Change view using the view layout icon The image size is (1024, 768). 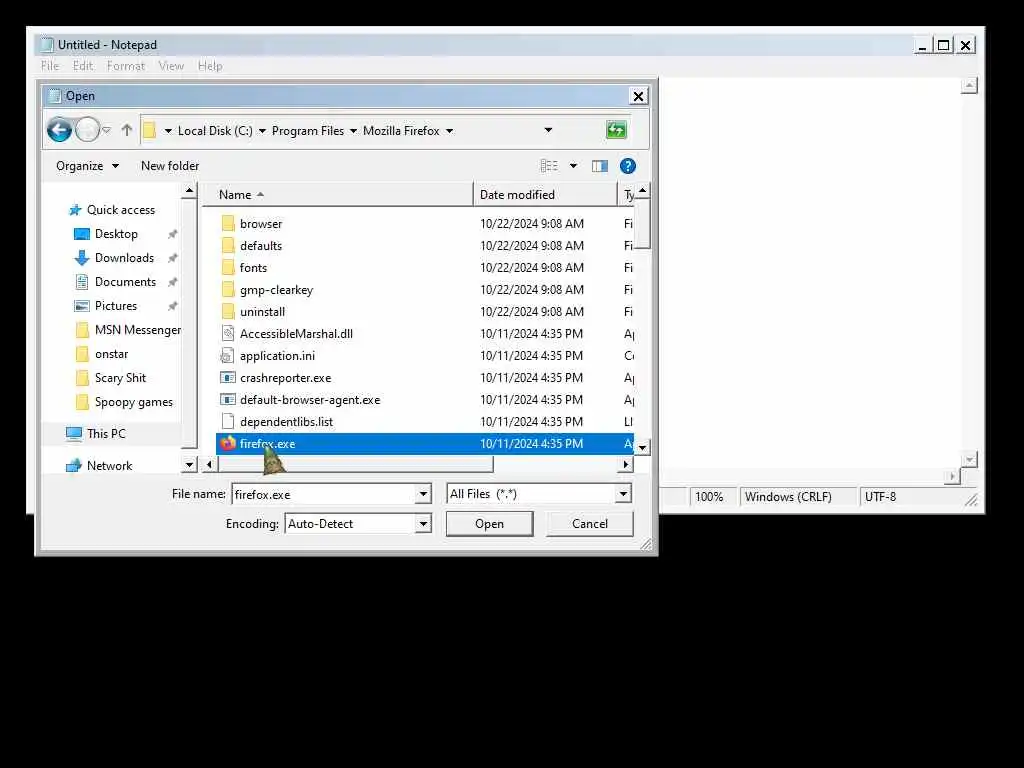pyautogui.click(x=549, y=166)
